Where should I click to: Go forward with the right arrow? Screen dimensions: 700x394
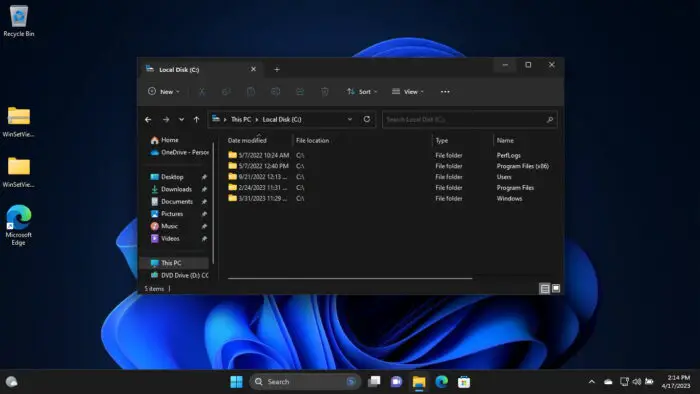[x=166, y=120]
